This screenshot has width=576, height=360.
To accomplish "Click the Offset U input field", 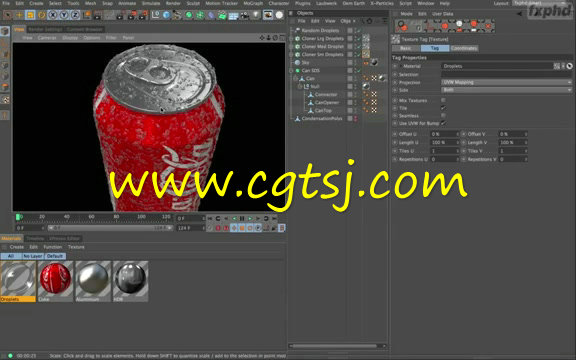I will tap(445, 134).
